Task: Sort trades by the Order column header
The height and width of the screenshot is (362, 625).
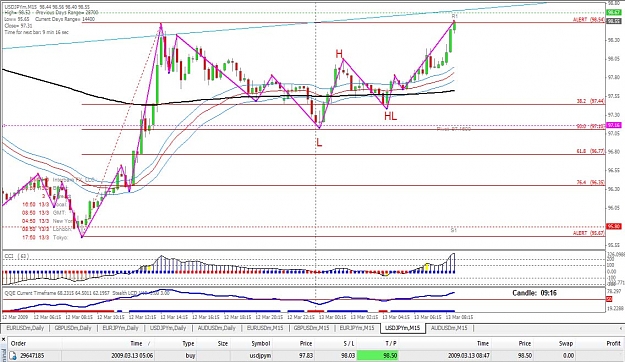Action: [18, 343]
